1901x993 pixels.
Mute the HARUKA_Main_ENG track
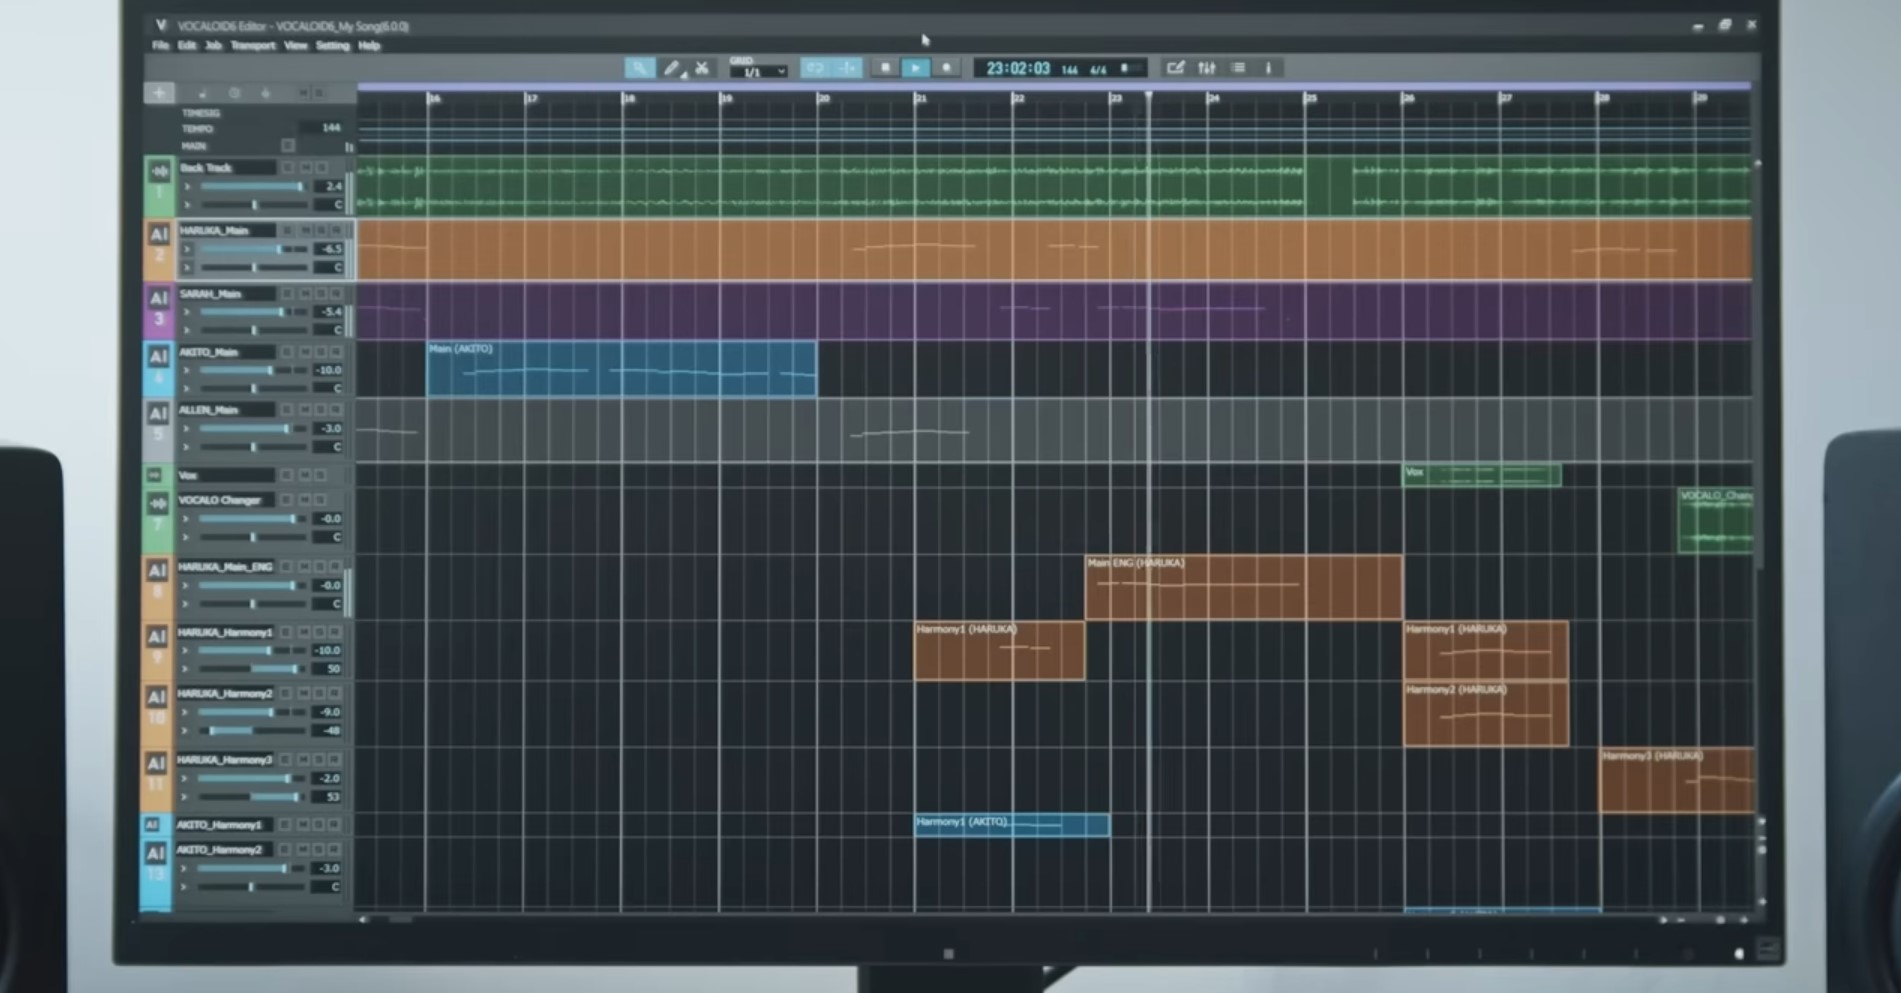[304, 567]
